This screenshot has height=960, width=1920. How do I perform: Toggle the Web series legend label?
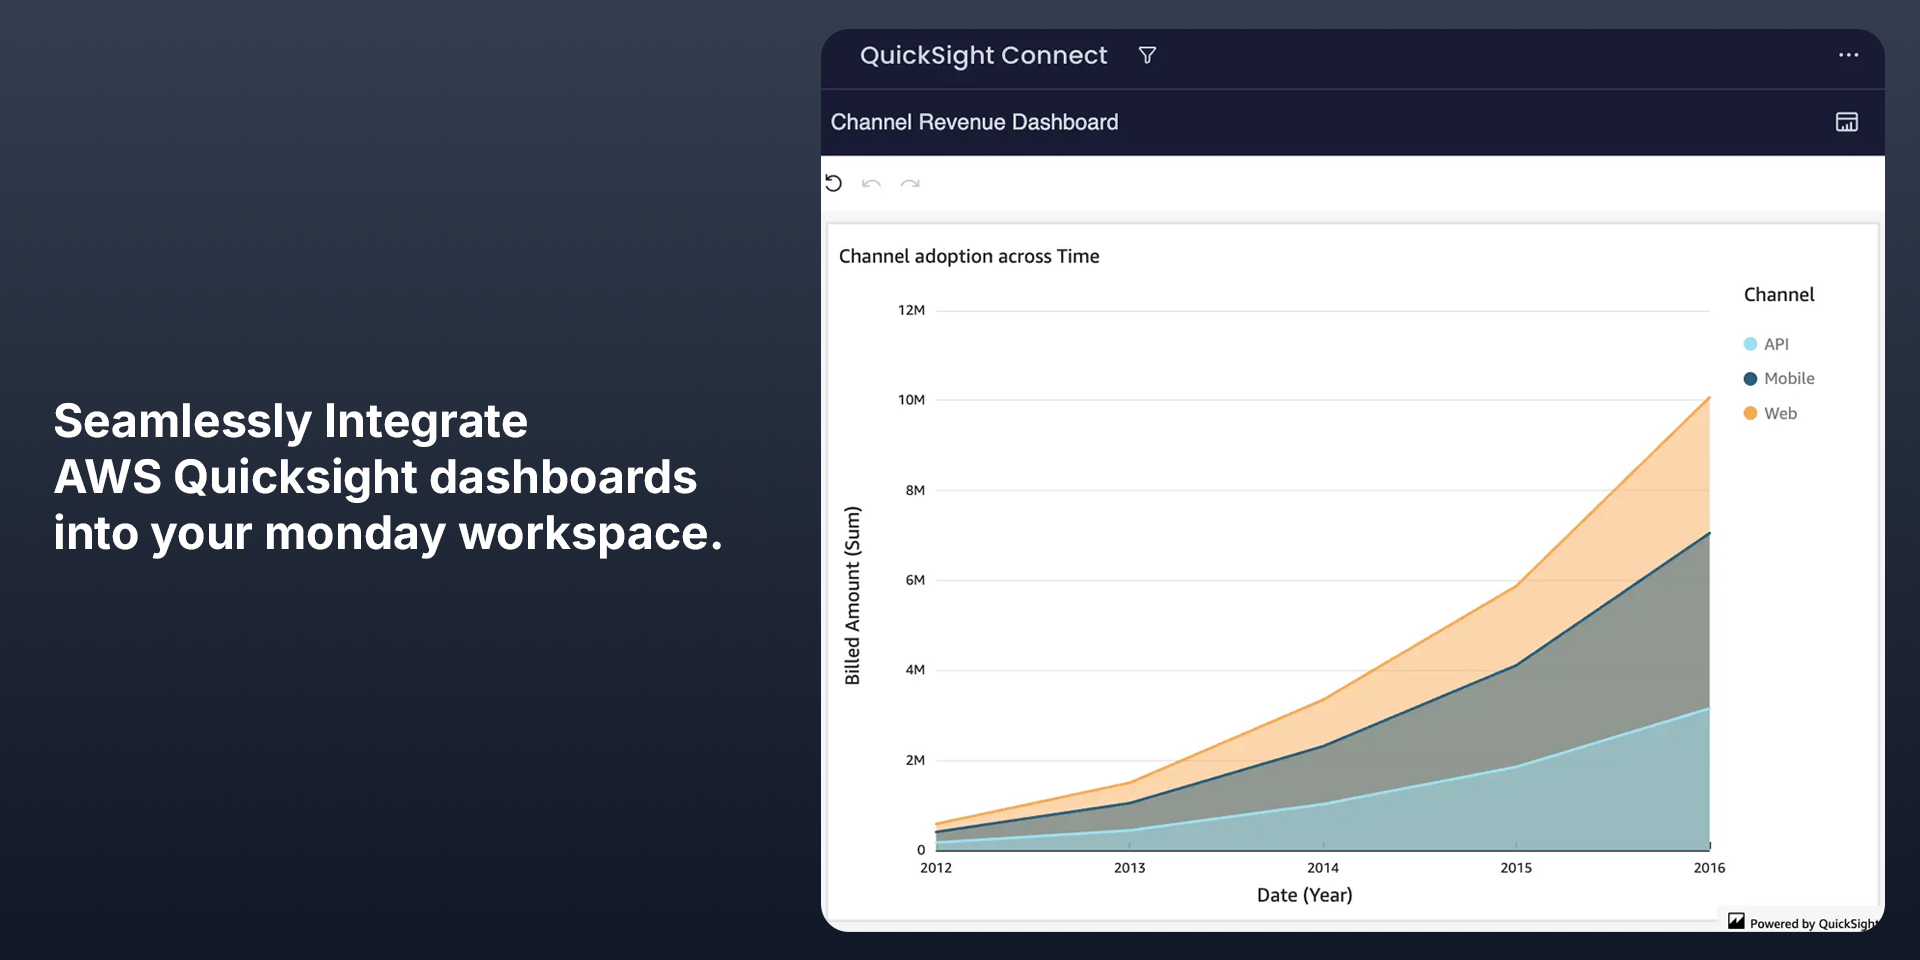coord(1780,414)
